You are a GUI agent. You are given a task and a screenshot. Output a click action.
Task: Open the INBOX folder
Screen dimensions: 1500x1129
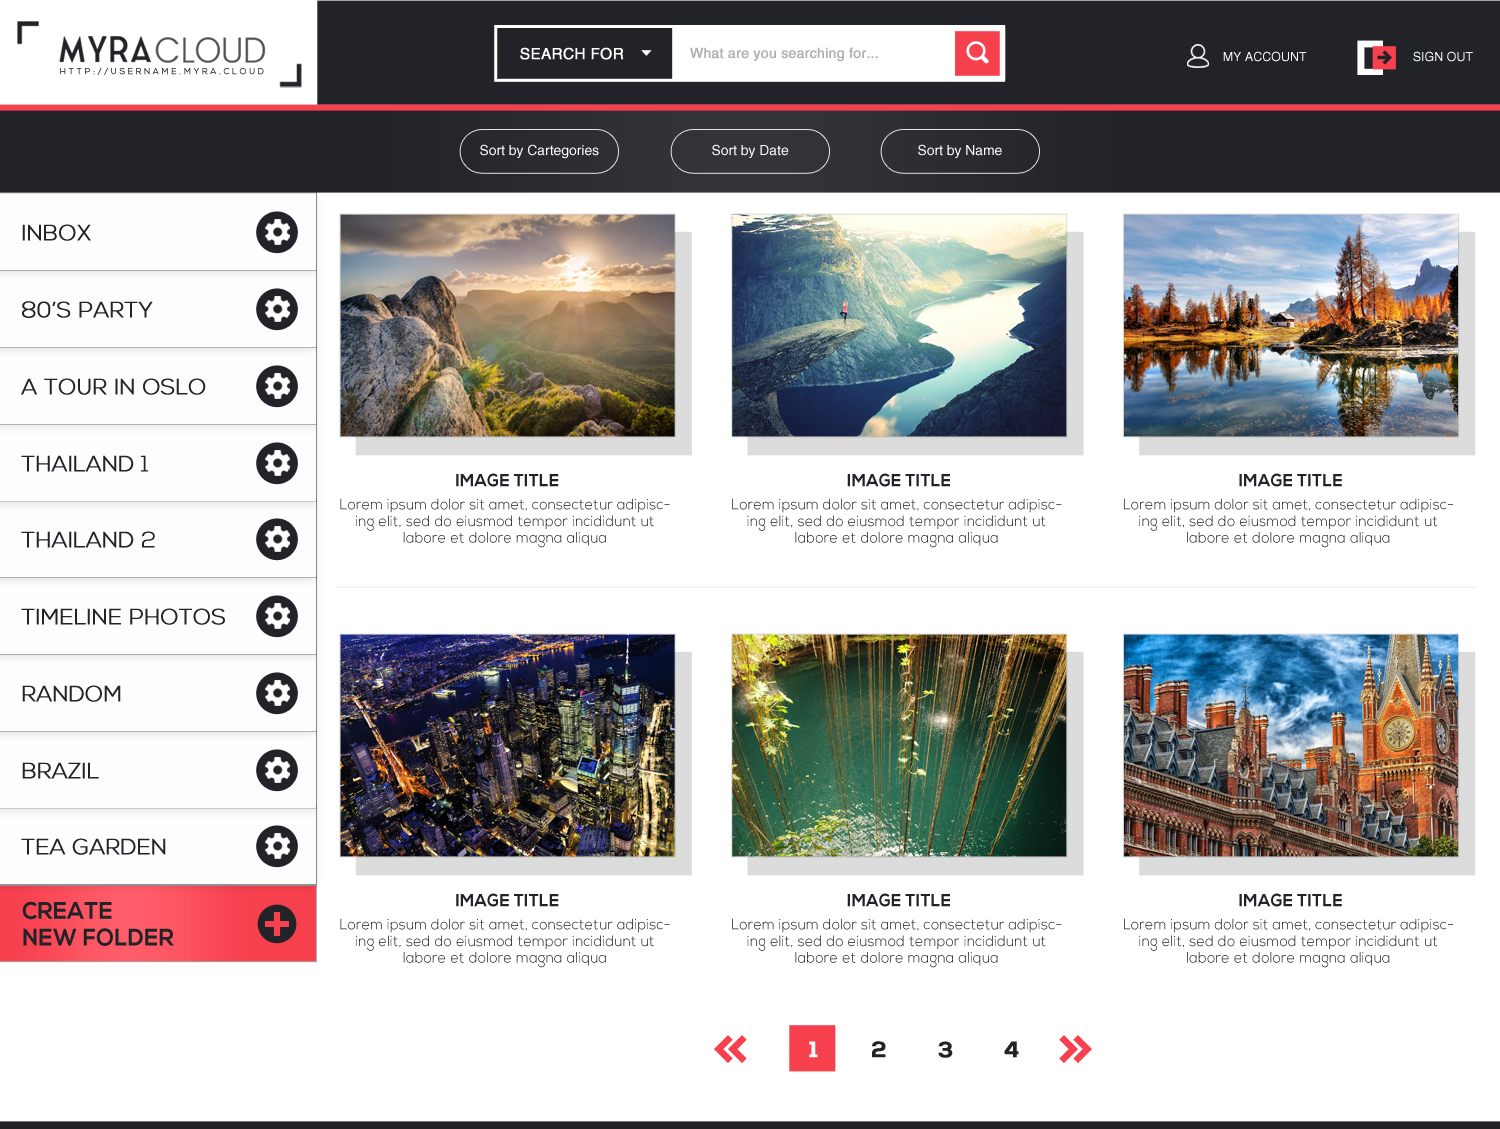158,232
